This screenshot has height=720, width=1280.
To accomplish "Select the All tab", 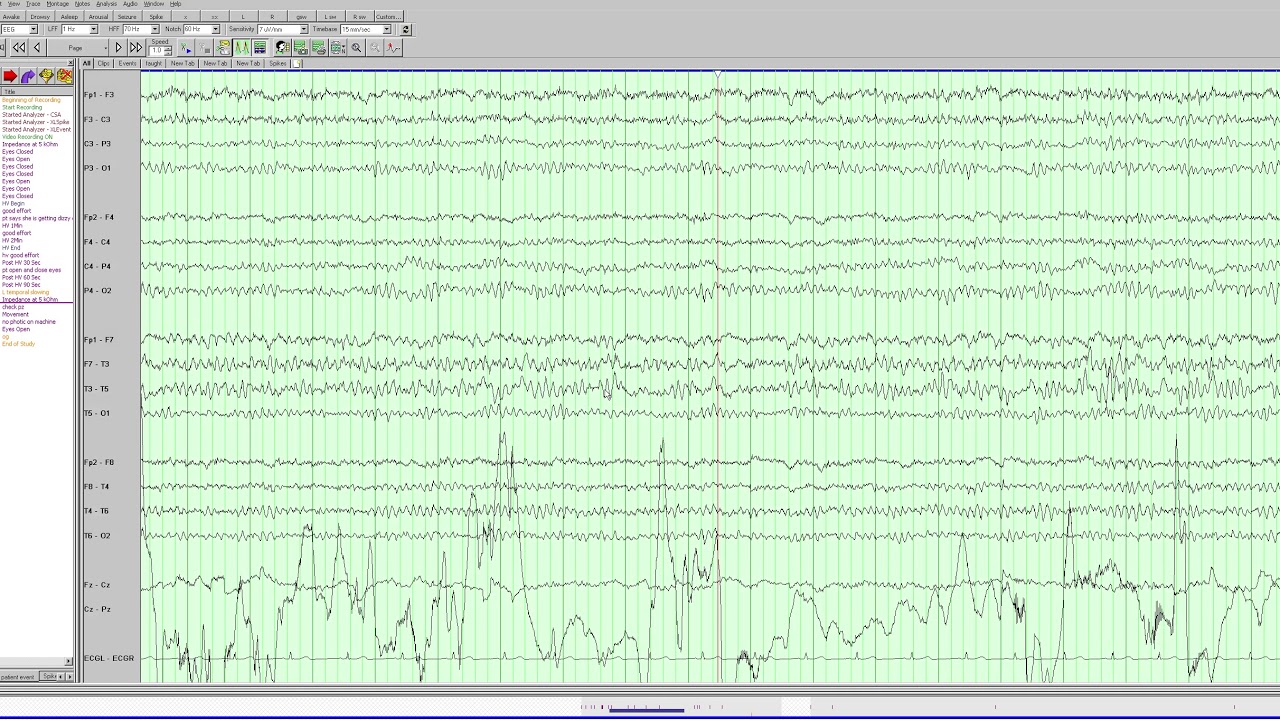I will 87,63.
